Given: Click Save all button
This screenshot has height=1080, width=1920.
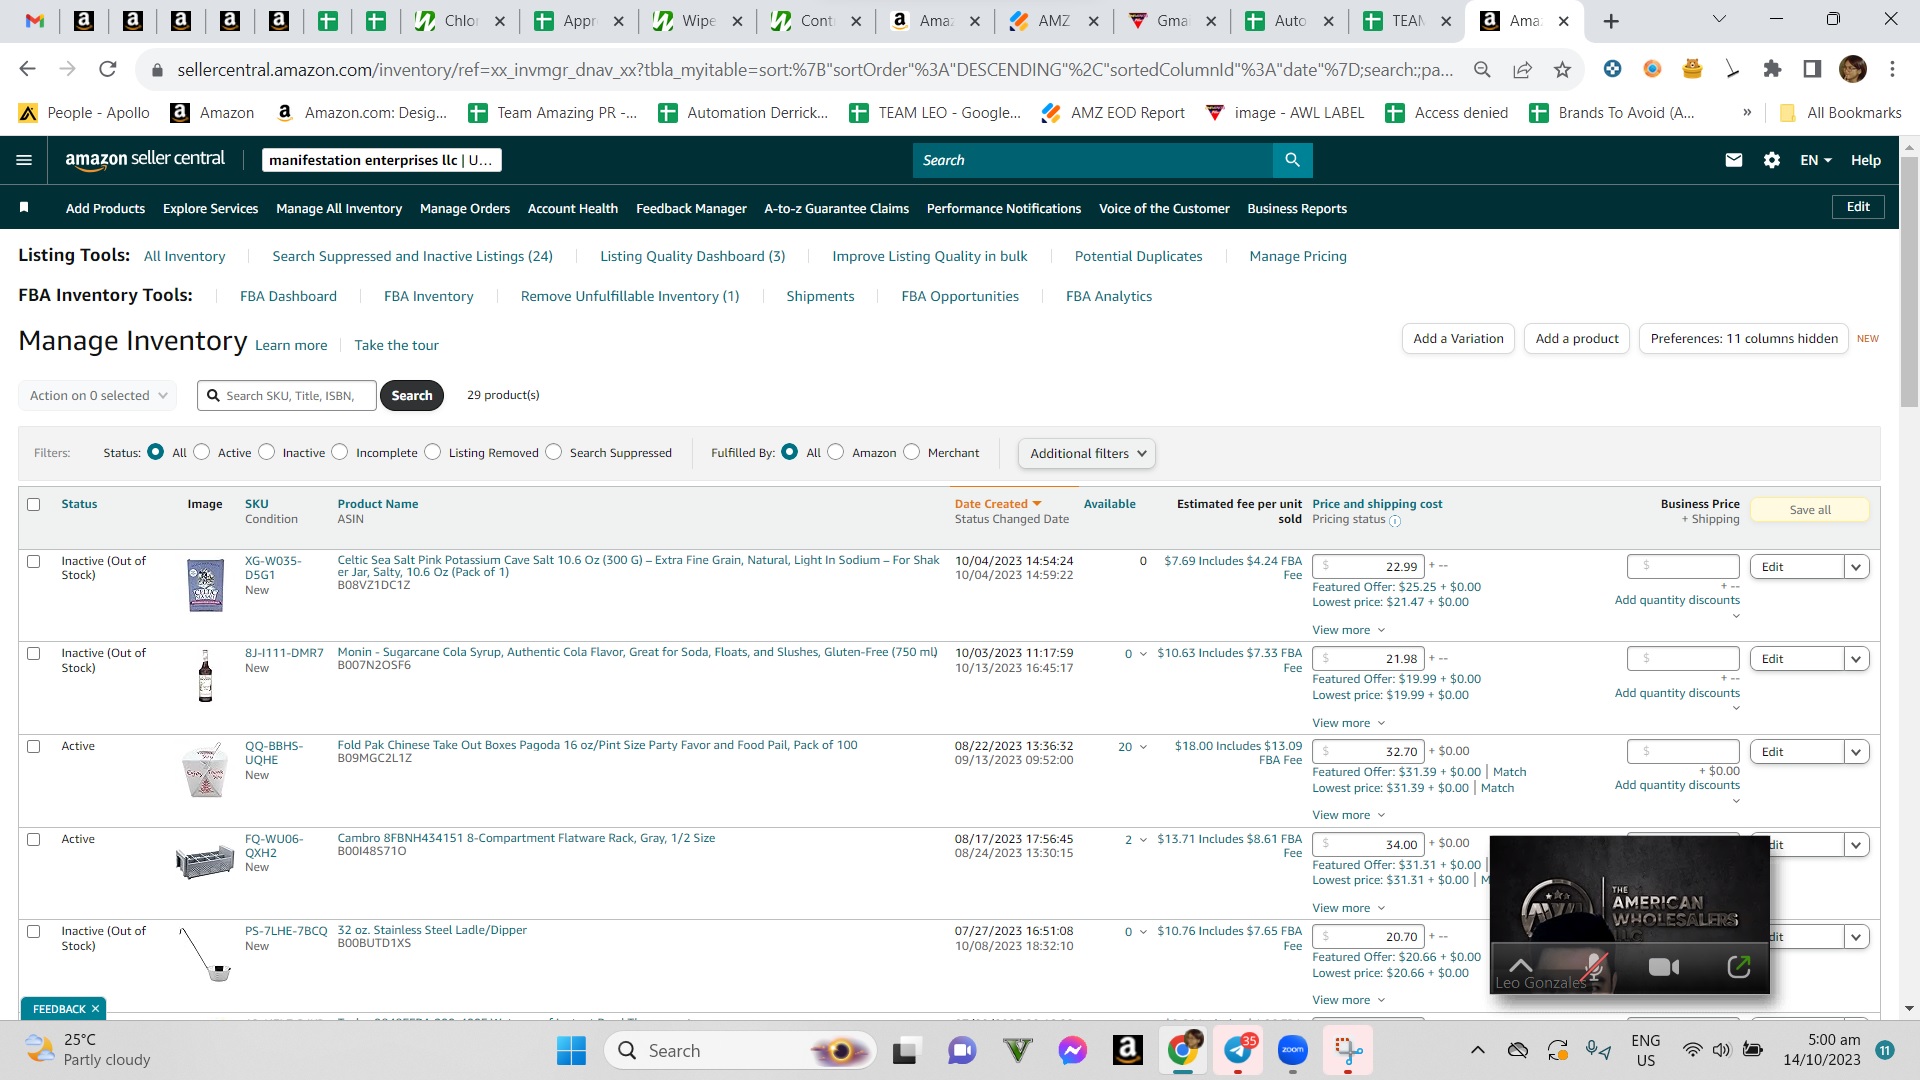Looking at the screenshot, I should [1810, 510].
